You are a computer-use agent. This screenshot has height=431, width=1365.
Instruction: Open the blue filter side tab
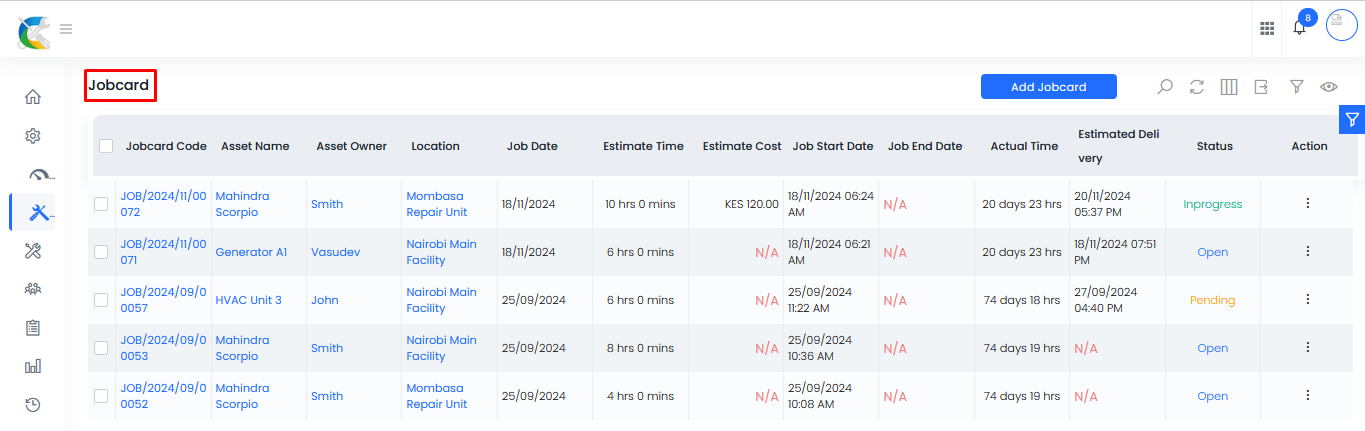1352,119
